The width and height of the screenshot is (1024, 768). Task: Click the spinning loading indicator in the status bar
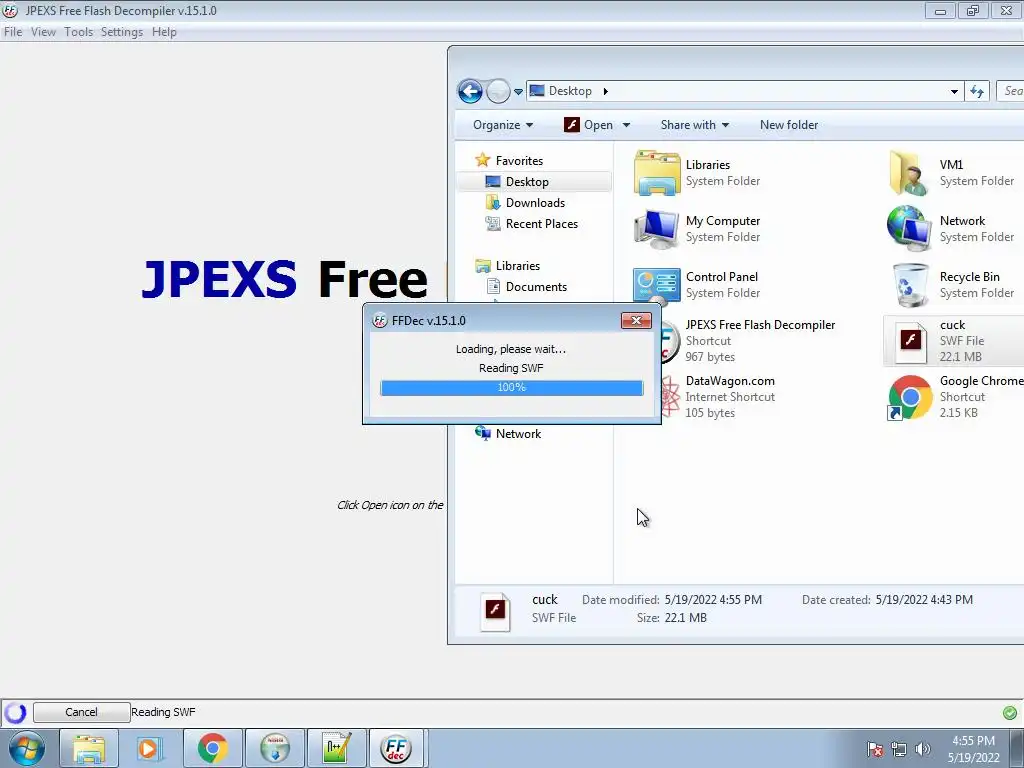[16, 712]
